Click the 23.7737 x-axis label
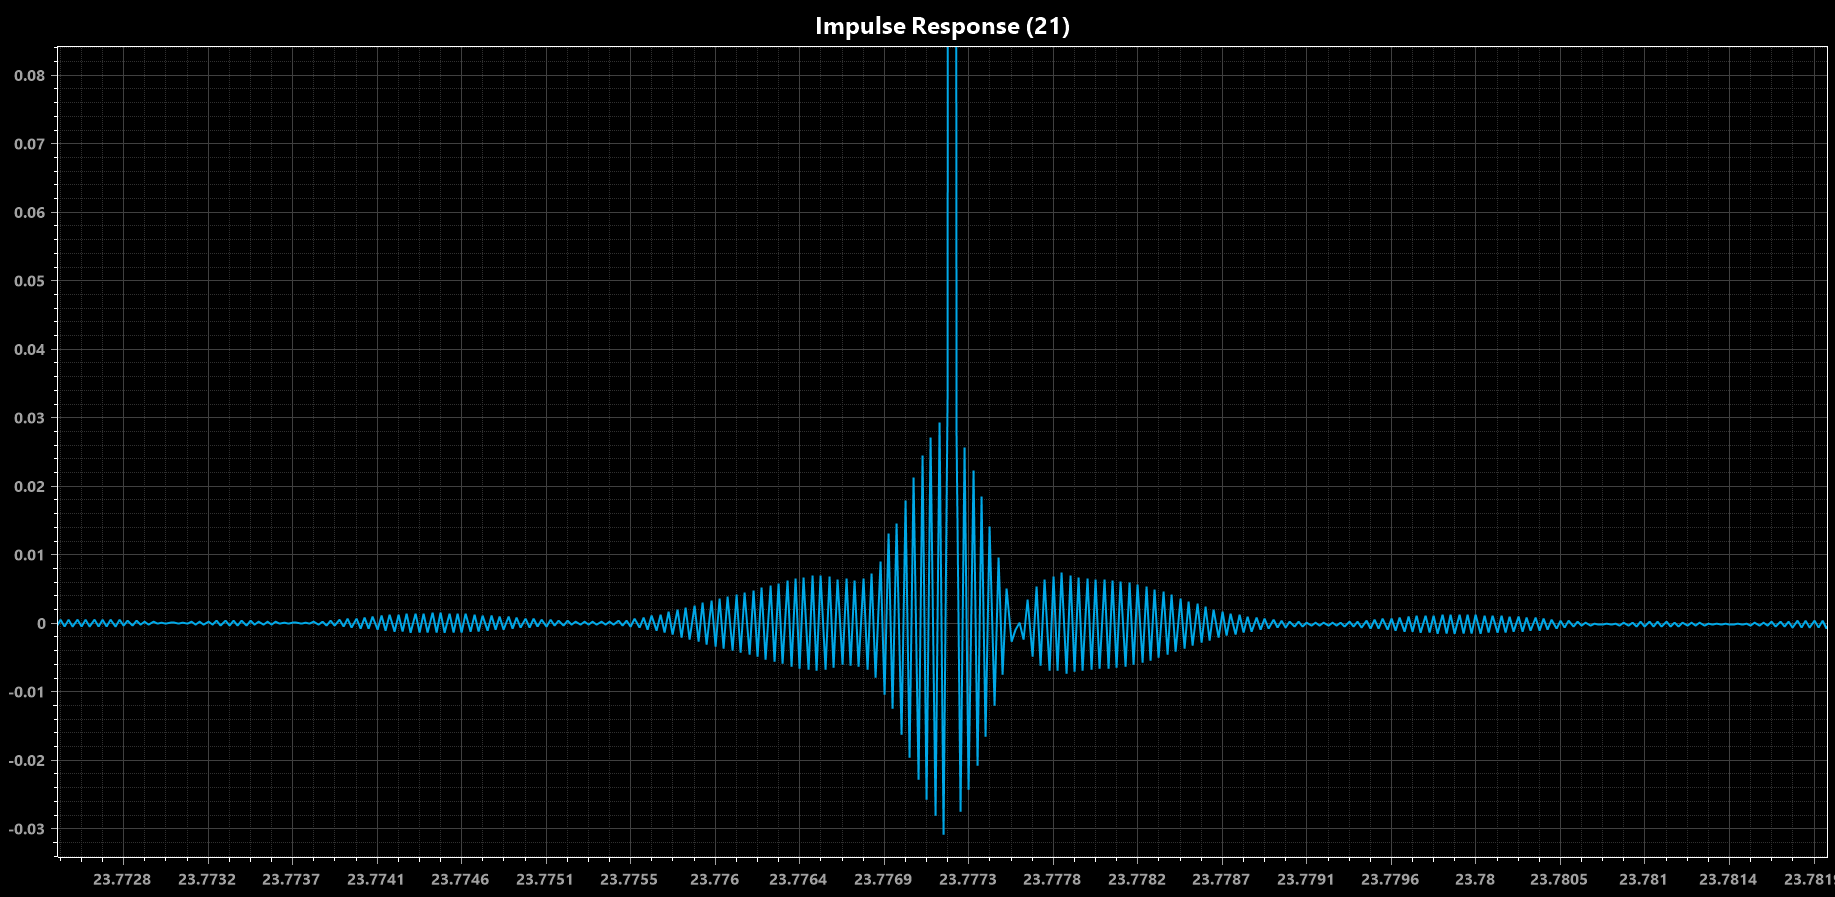 tap(291, 879)
